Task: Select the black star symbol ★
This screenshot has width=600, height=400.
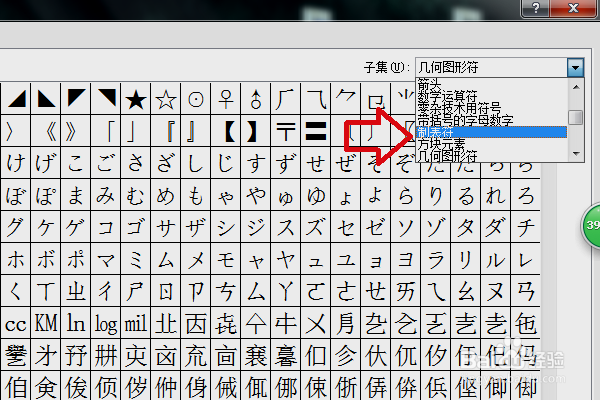Action: (x=136, y=100)
